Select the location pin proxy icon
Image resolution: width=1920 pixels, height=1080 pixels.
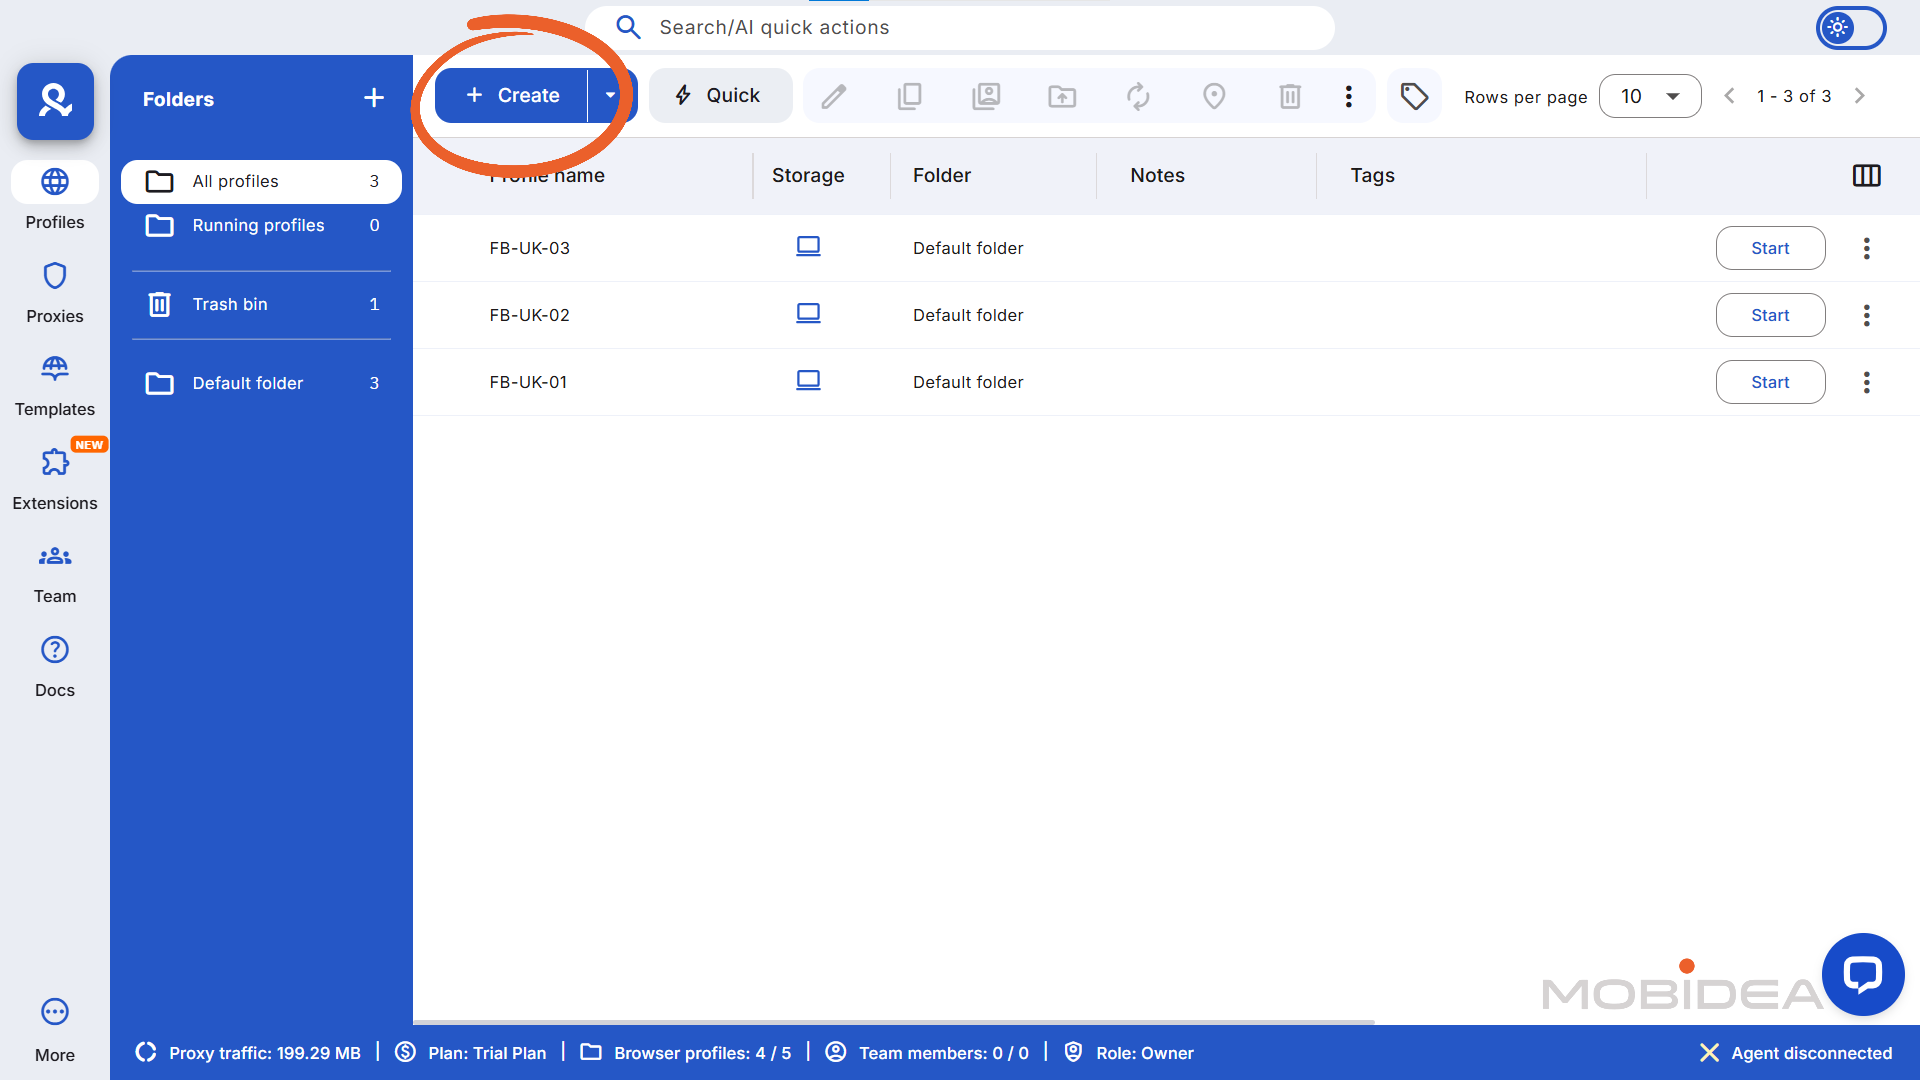tap(1214, 96)
